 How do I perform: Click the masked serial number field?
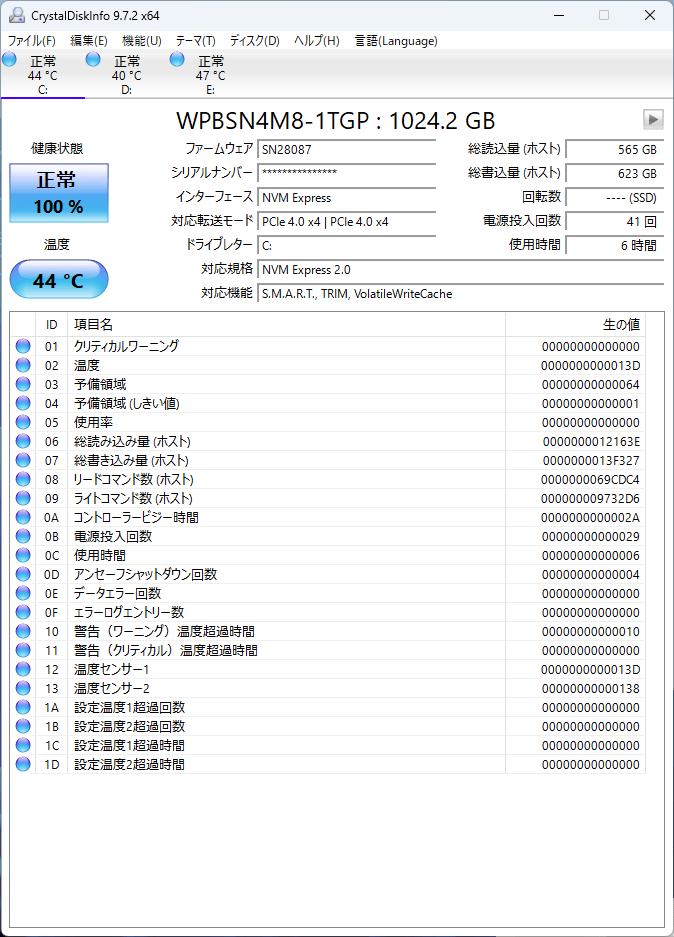coord(346,173)
